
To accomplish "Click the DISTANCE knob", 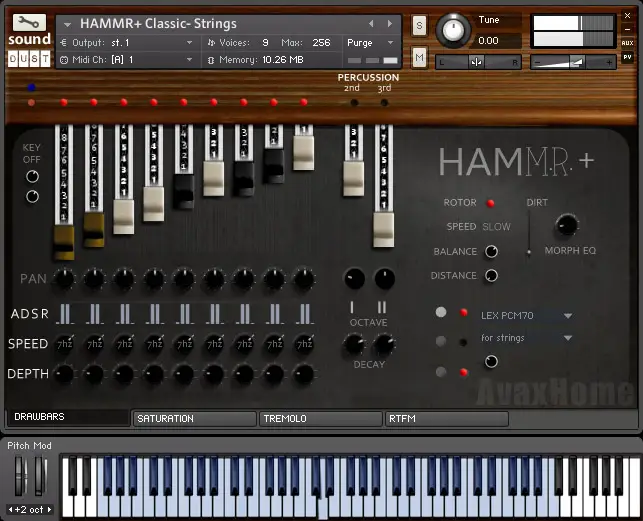I will pyautogui.click(x=491, y=276).
